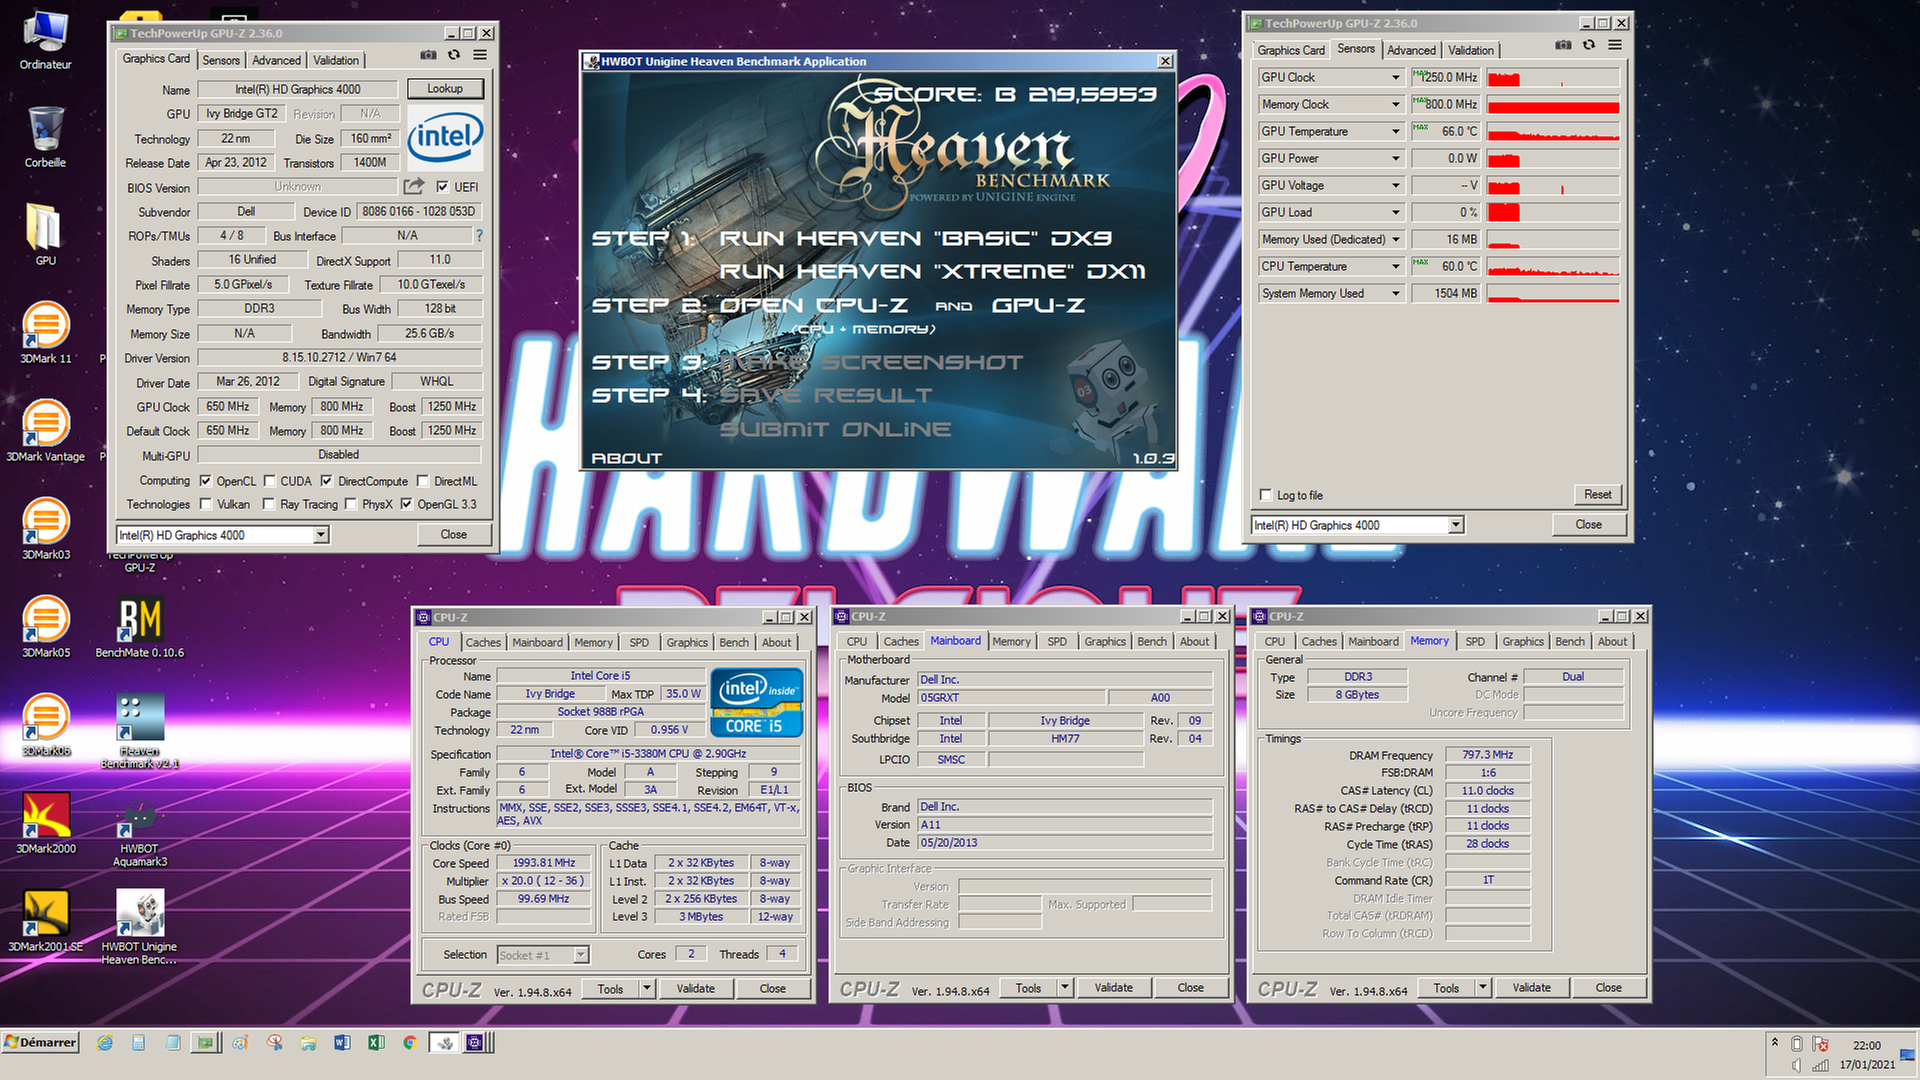1920x1080 pixels.
Task: Open Internet Explorer from the taskbar
Action: [x=105, y=1043]
